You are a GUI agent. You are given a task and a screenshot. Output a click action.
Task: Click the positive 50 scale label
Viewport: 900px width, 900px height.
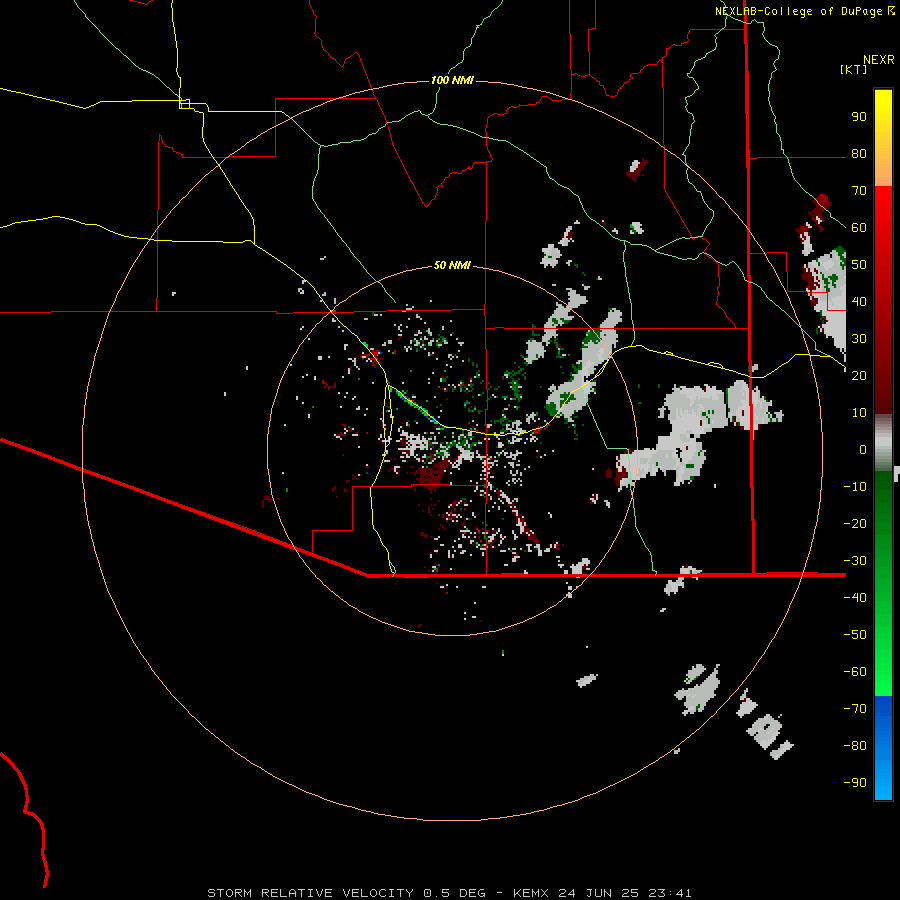tap(859, 265)
